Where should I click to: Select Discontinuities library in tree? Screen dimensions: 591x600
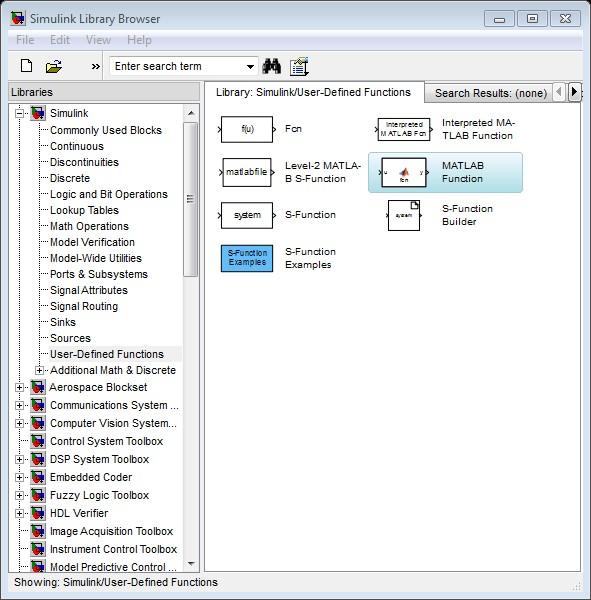point(85,162)
